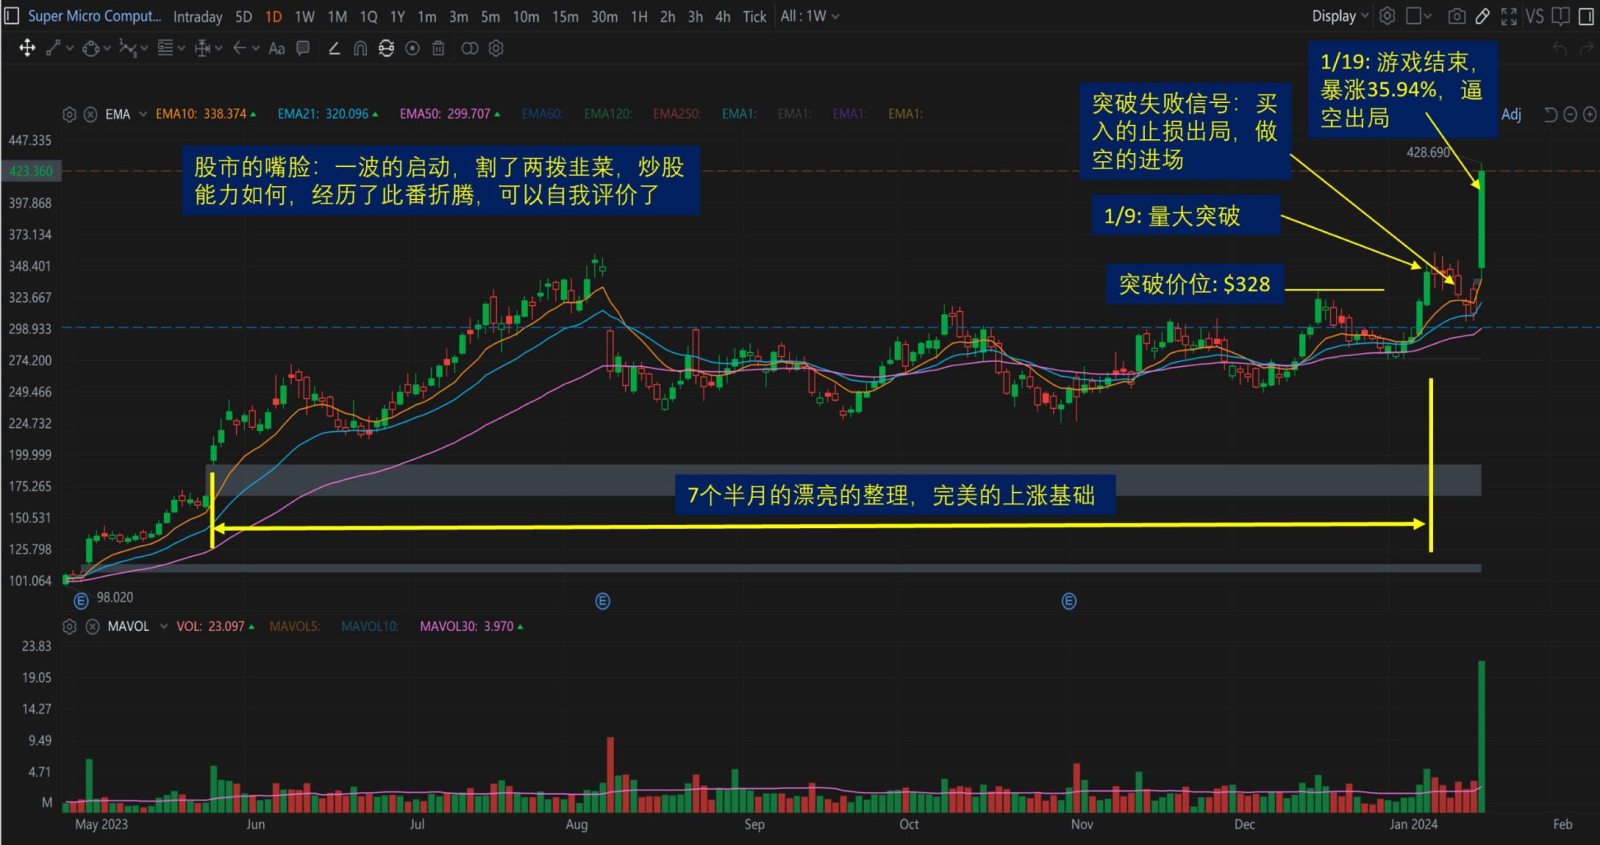Open MAVOL indicator settings gear
The image size is (1600, 845).
click(69, 626)
